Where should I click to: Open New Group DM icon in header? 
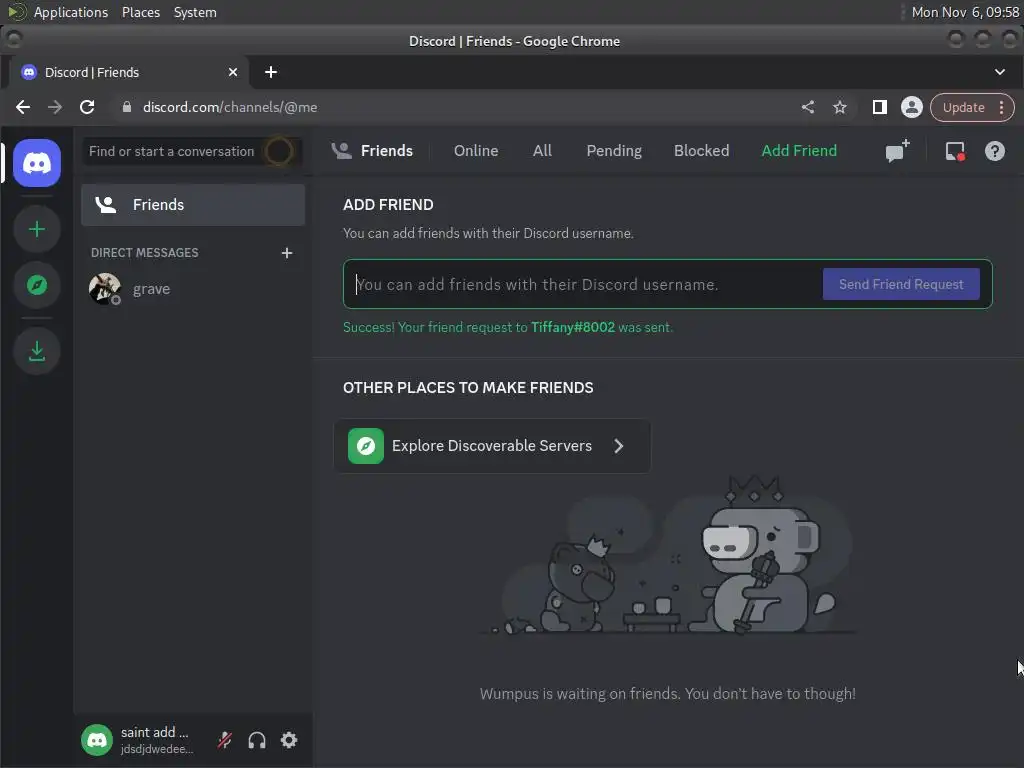click(897, 151)
